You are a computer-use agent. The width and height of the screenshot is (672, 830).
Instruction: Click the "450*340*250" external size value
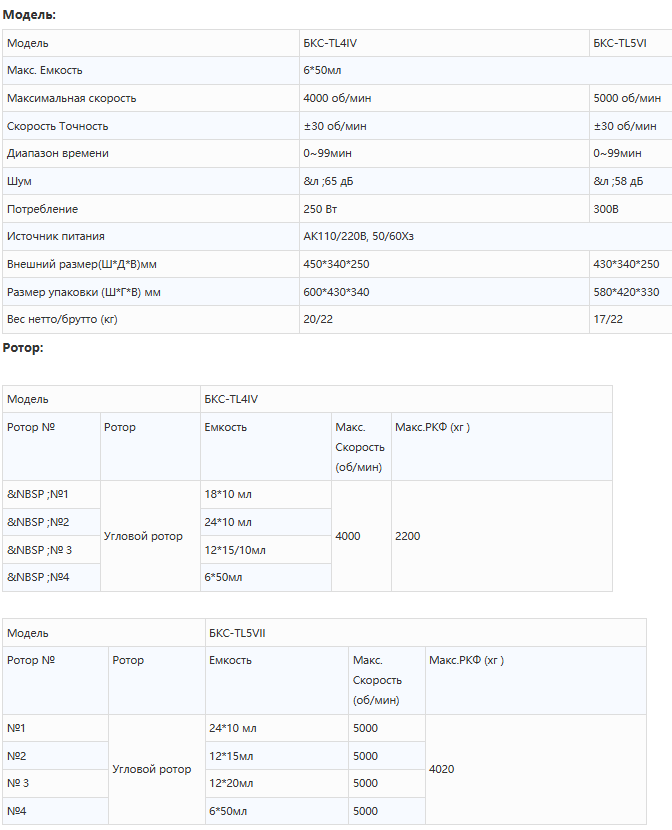coord(336,264)
